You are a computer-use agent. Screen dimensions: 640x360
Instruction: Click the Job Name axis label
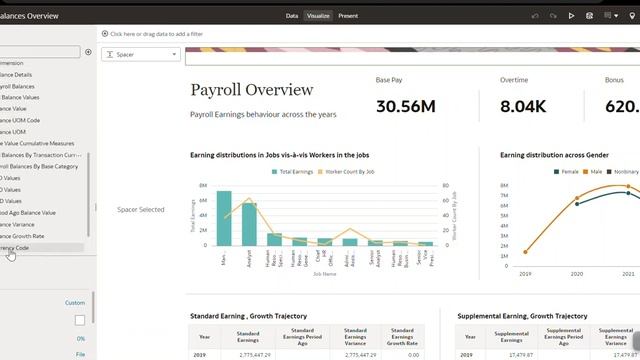[x=324, y=274]
